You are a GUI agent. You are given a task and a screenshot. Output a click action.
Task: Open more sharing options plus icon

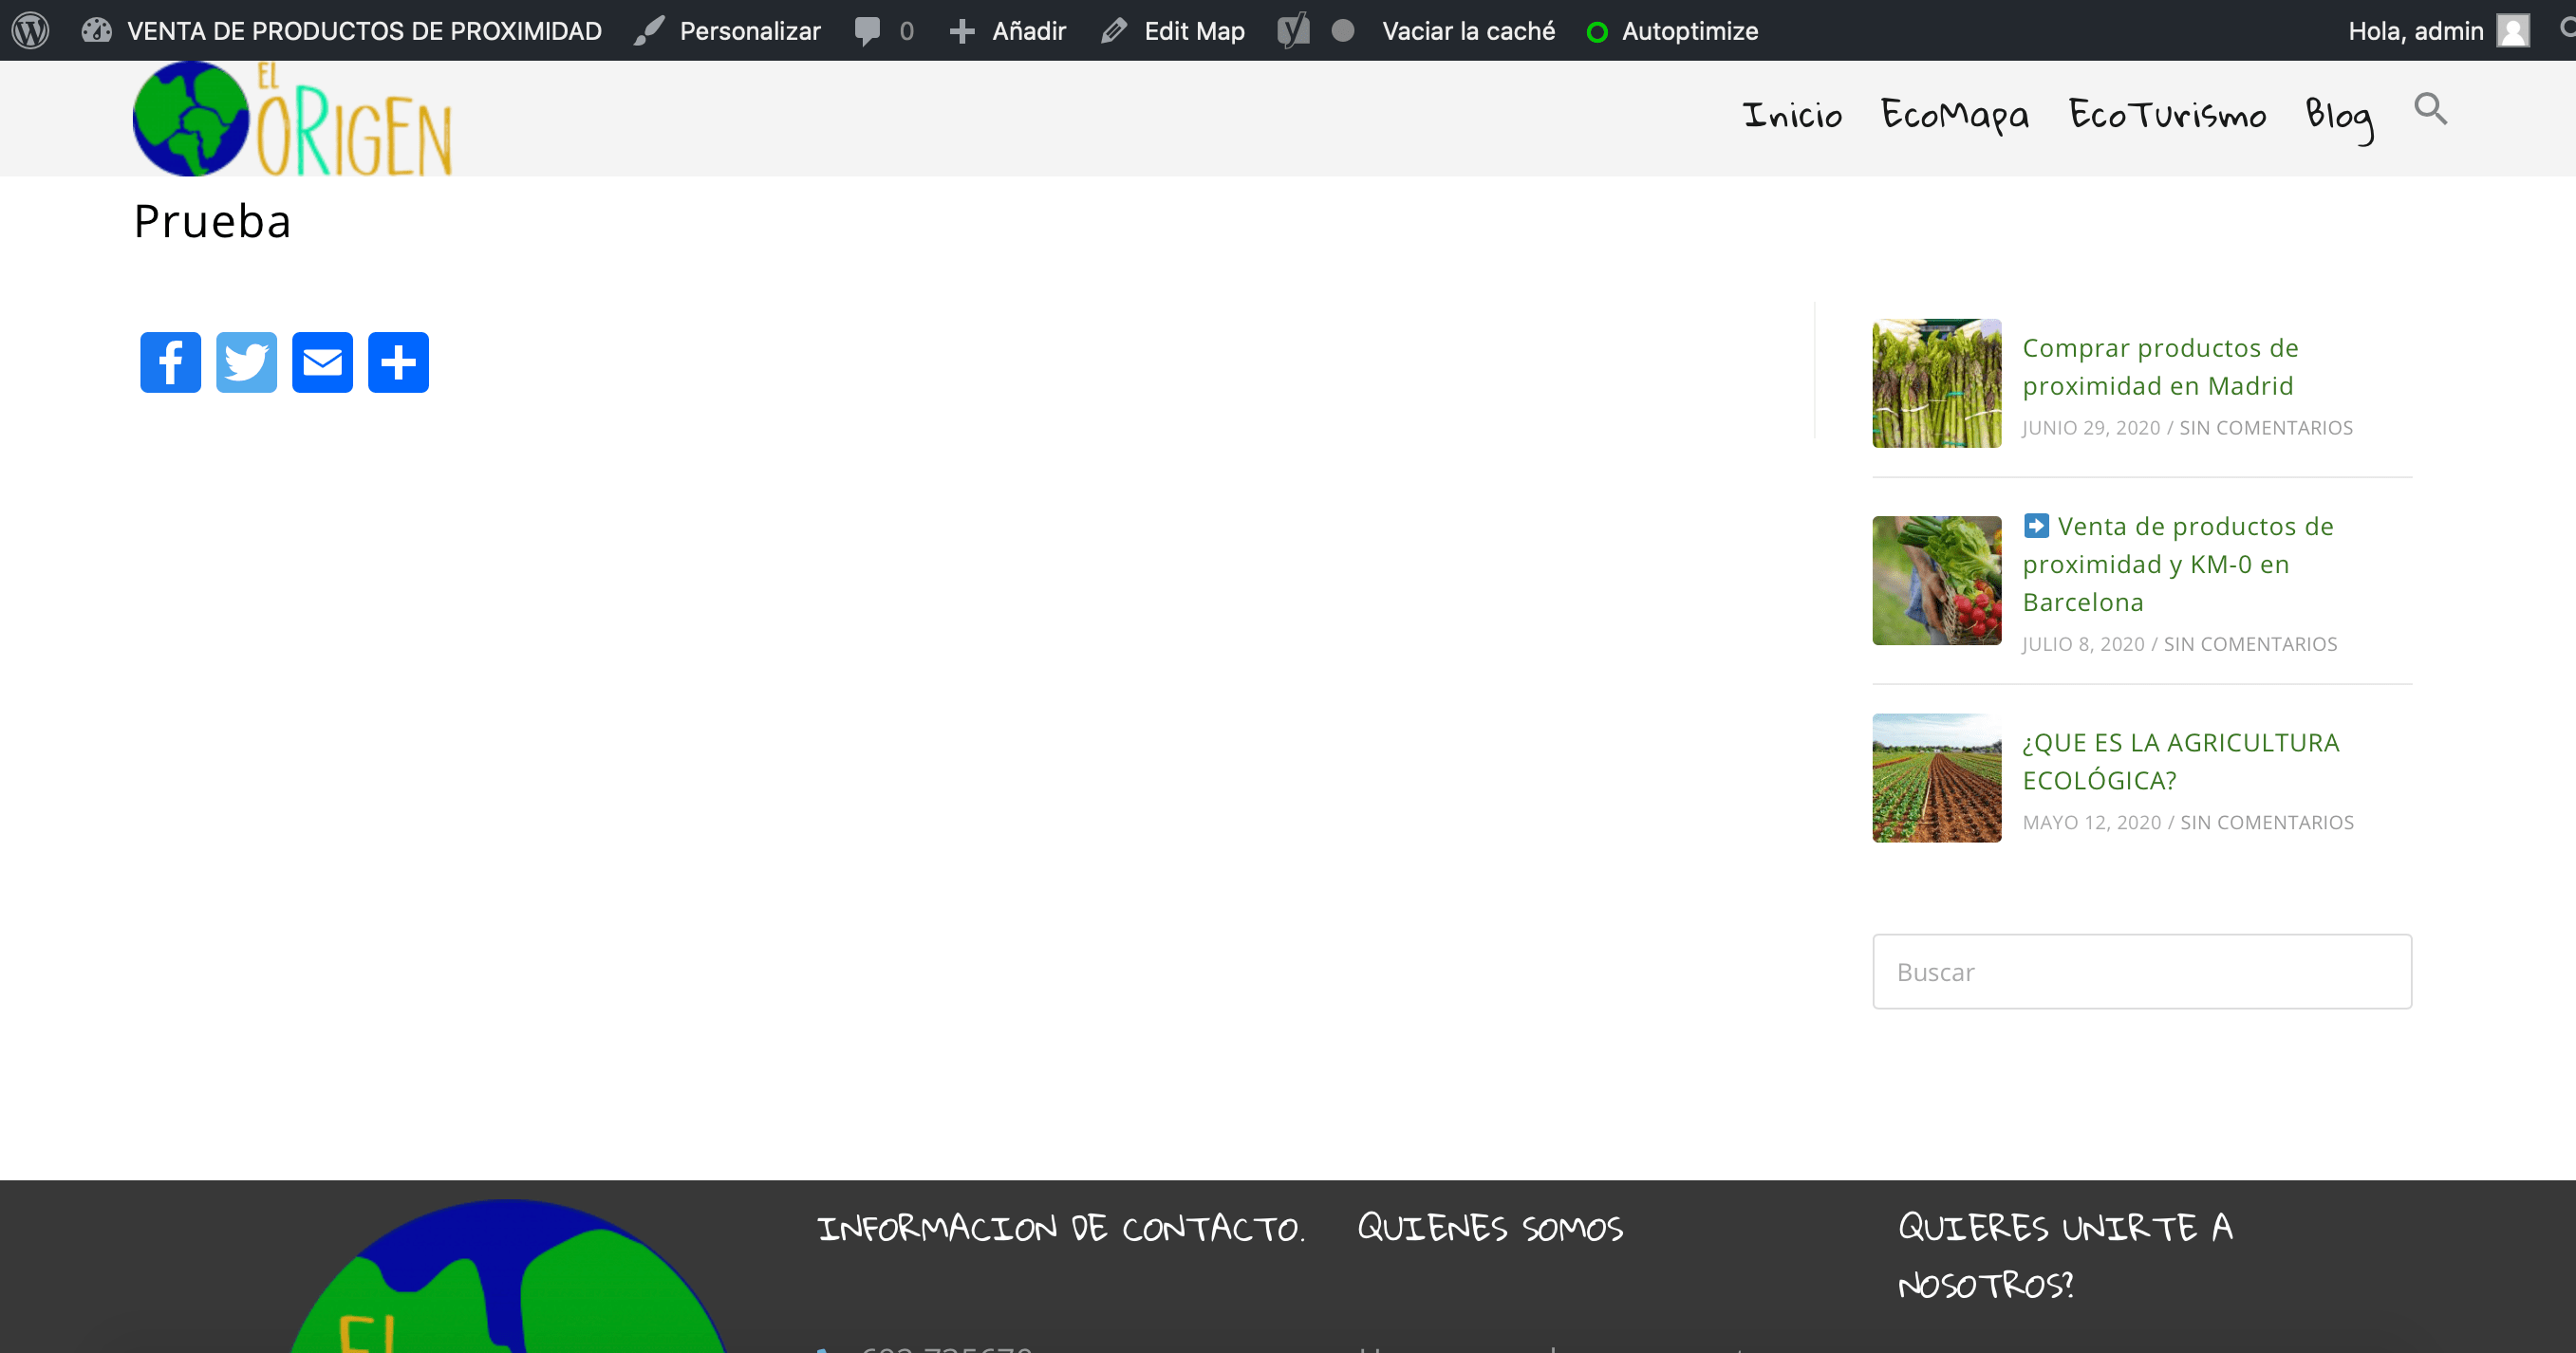coord(398,362)
